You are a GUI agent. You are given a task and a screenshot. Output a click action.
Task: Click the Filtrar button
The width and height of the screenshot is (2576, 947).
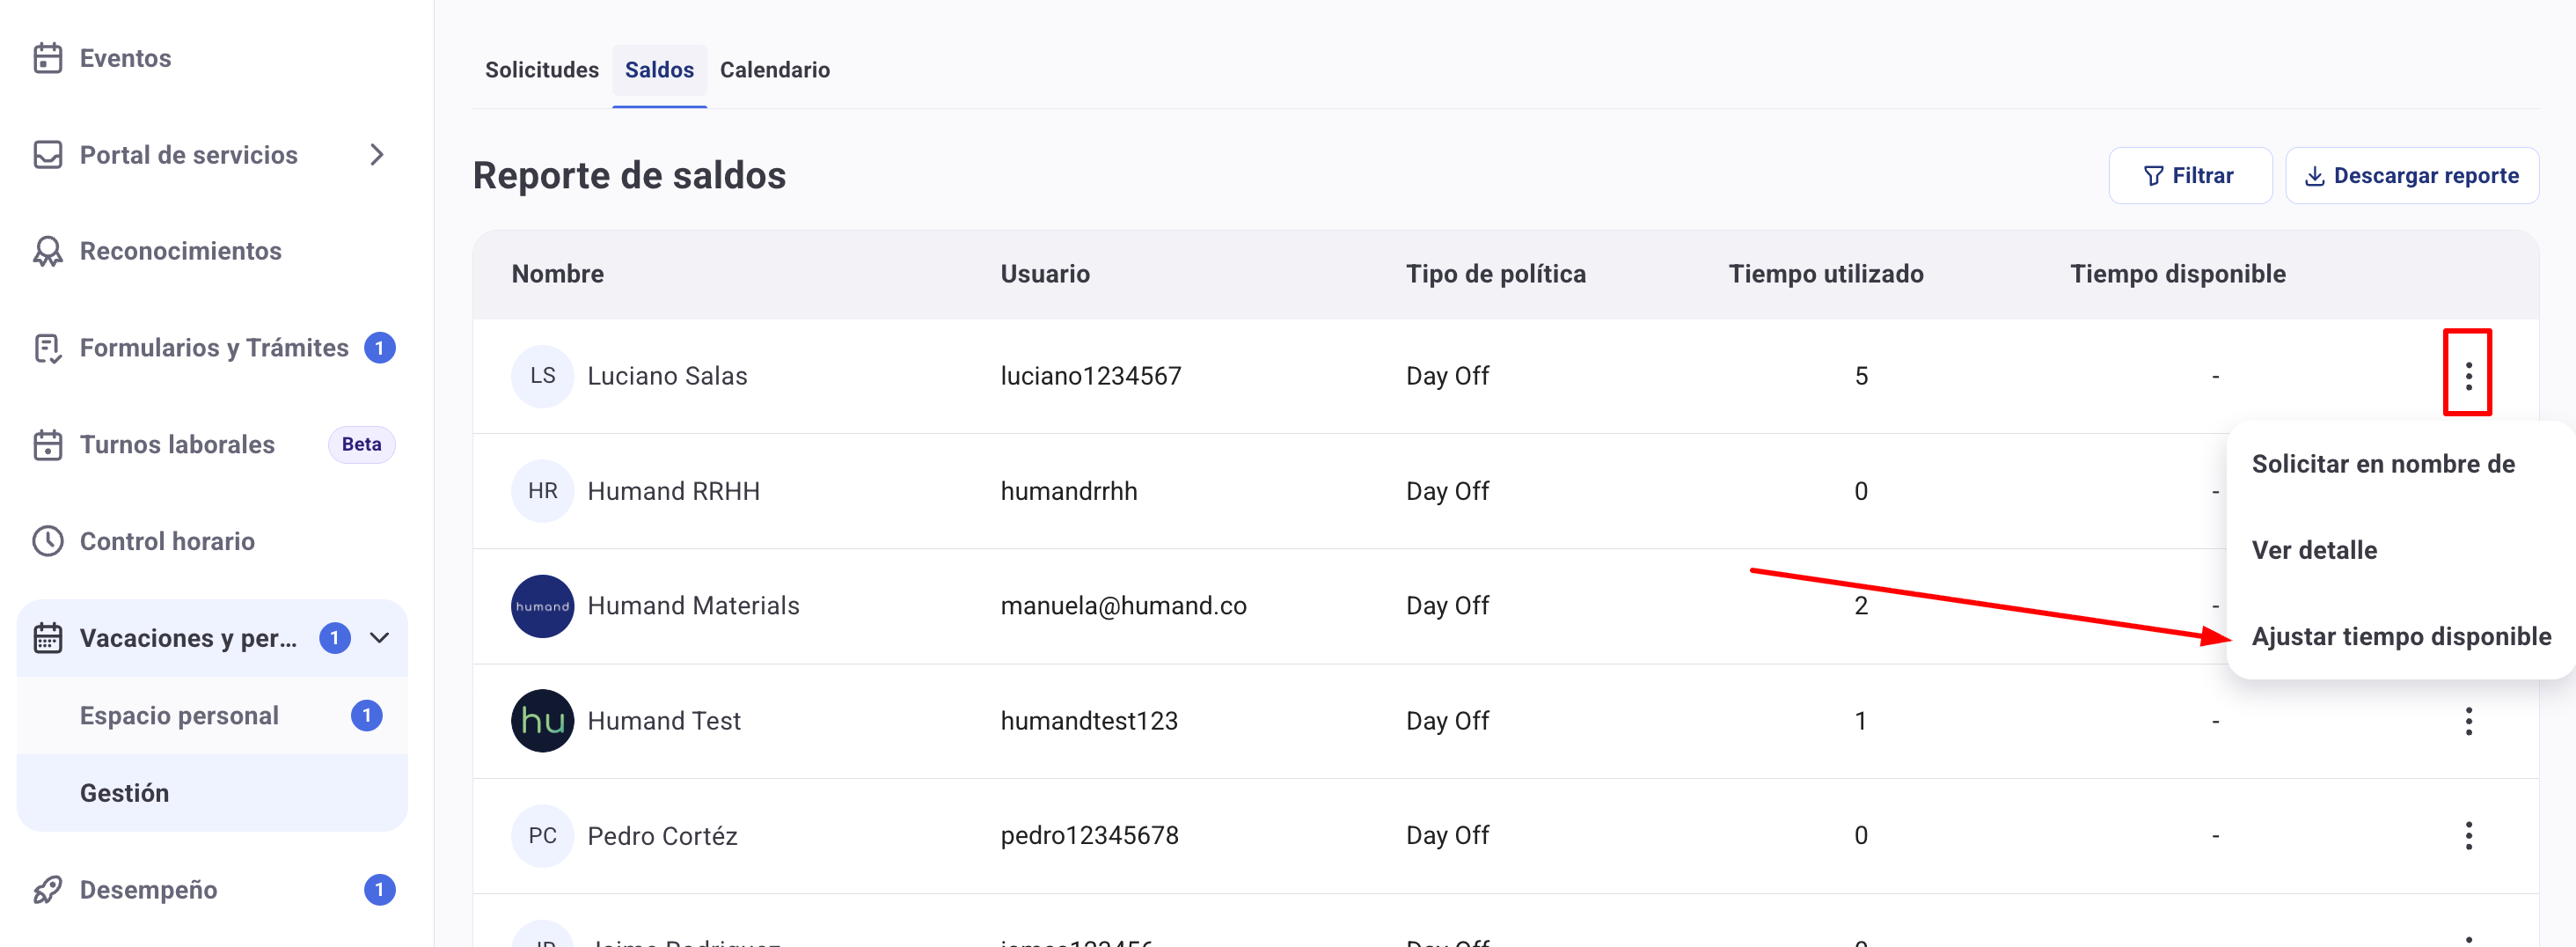tap(2189, 176)
